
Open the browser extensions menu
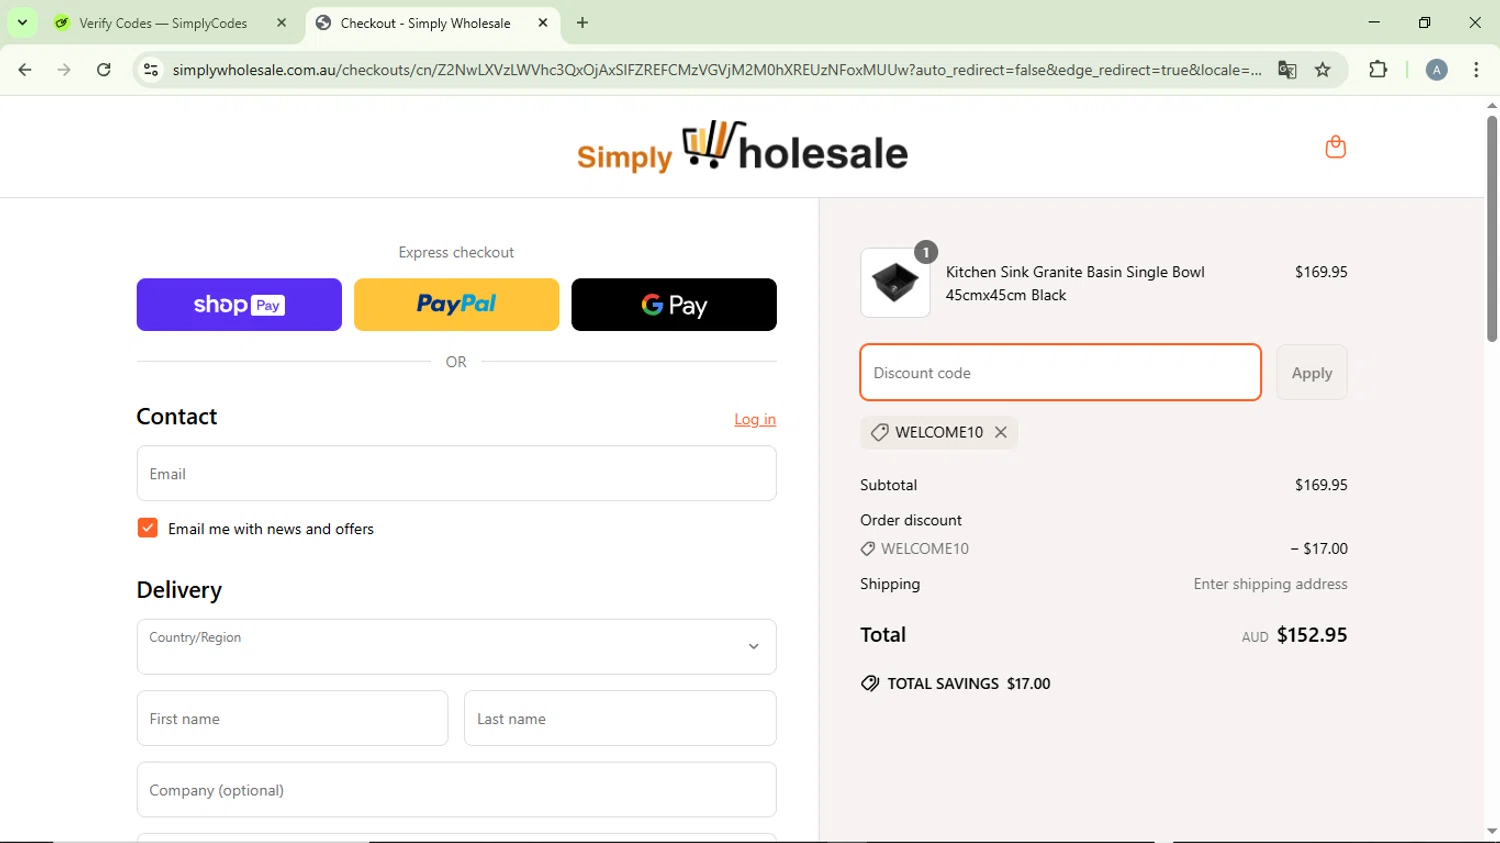(1378, 70)
